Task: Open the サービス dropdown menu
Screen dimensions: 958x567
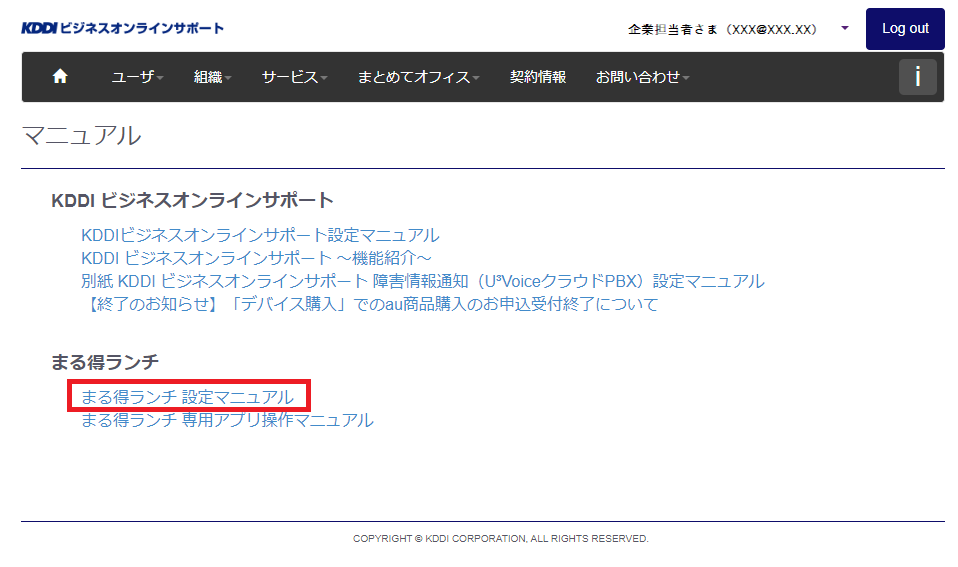Action: click(x=294, y=77)
